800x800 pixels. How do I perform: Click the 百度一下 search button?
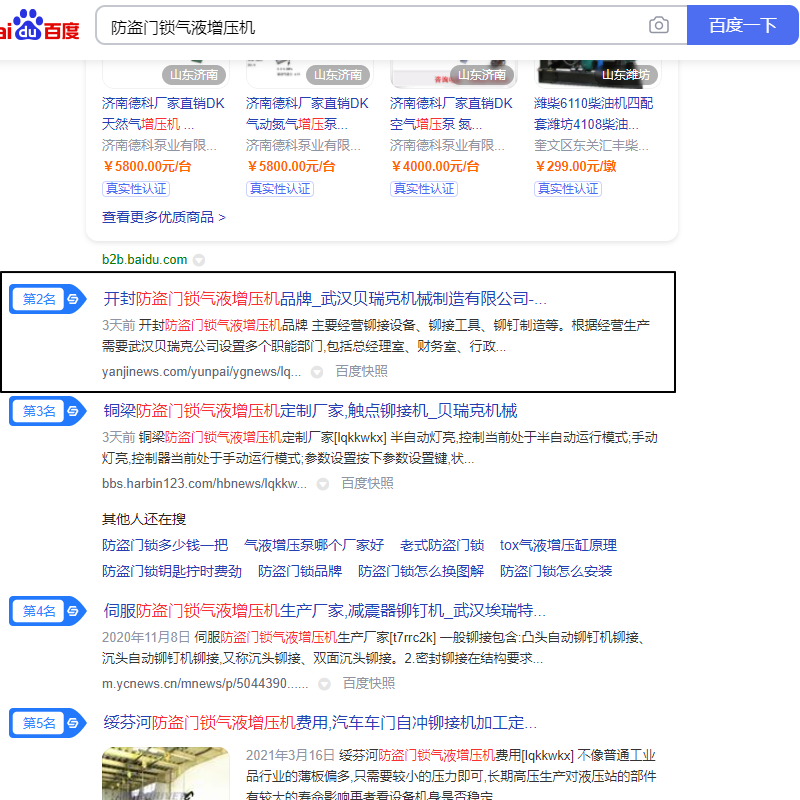pos(742,25)
